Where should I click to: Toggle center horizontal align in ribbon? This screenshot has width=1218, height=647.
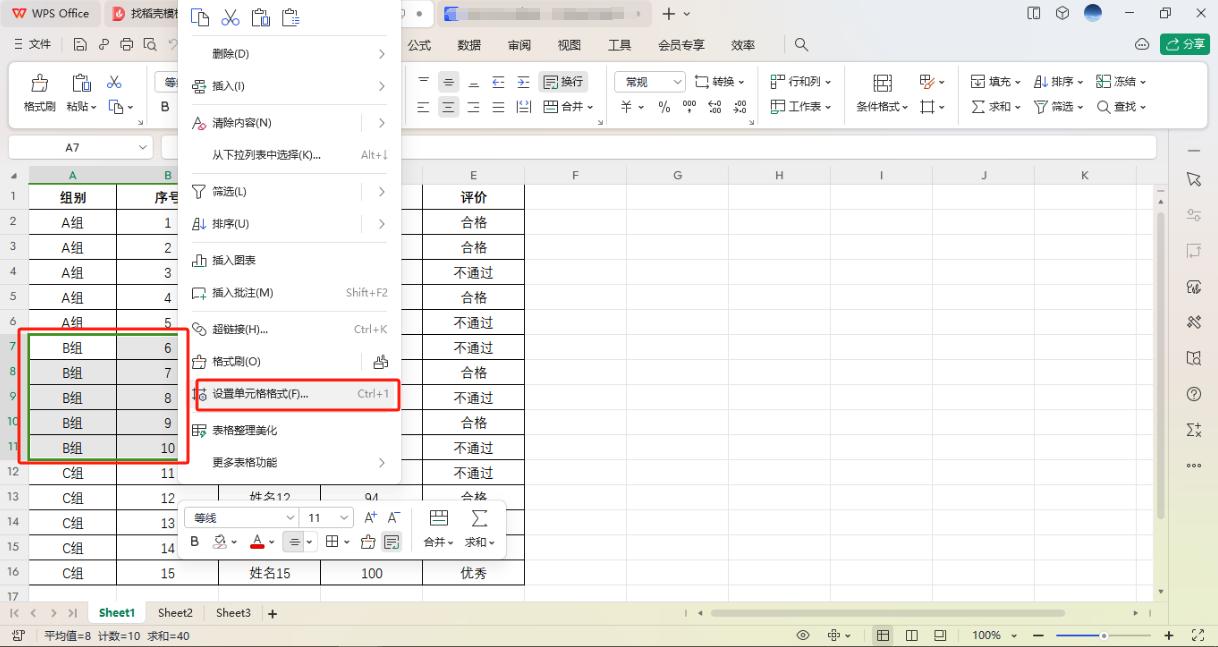point(449,107)
